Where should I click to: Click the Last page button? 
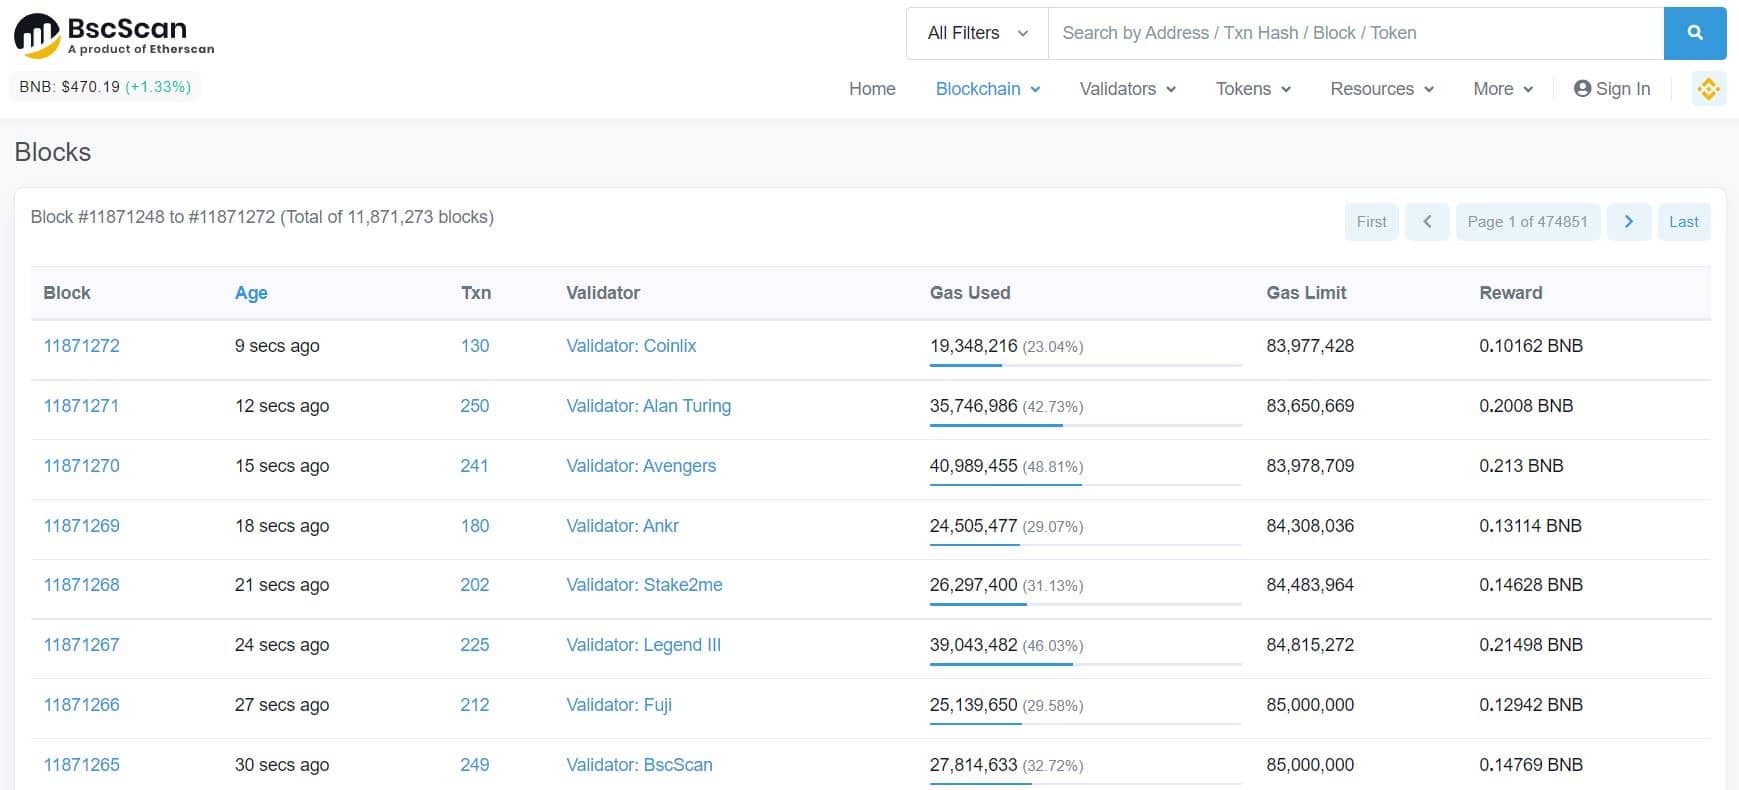pos(1684,222)
